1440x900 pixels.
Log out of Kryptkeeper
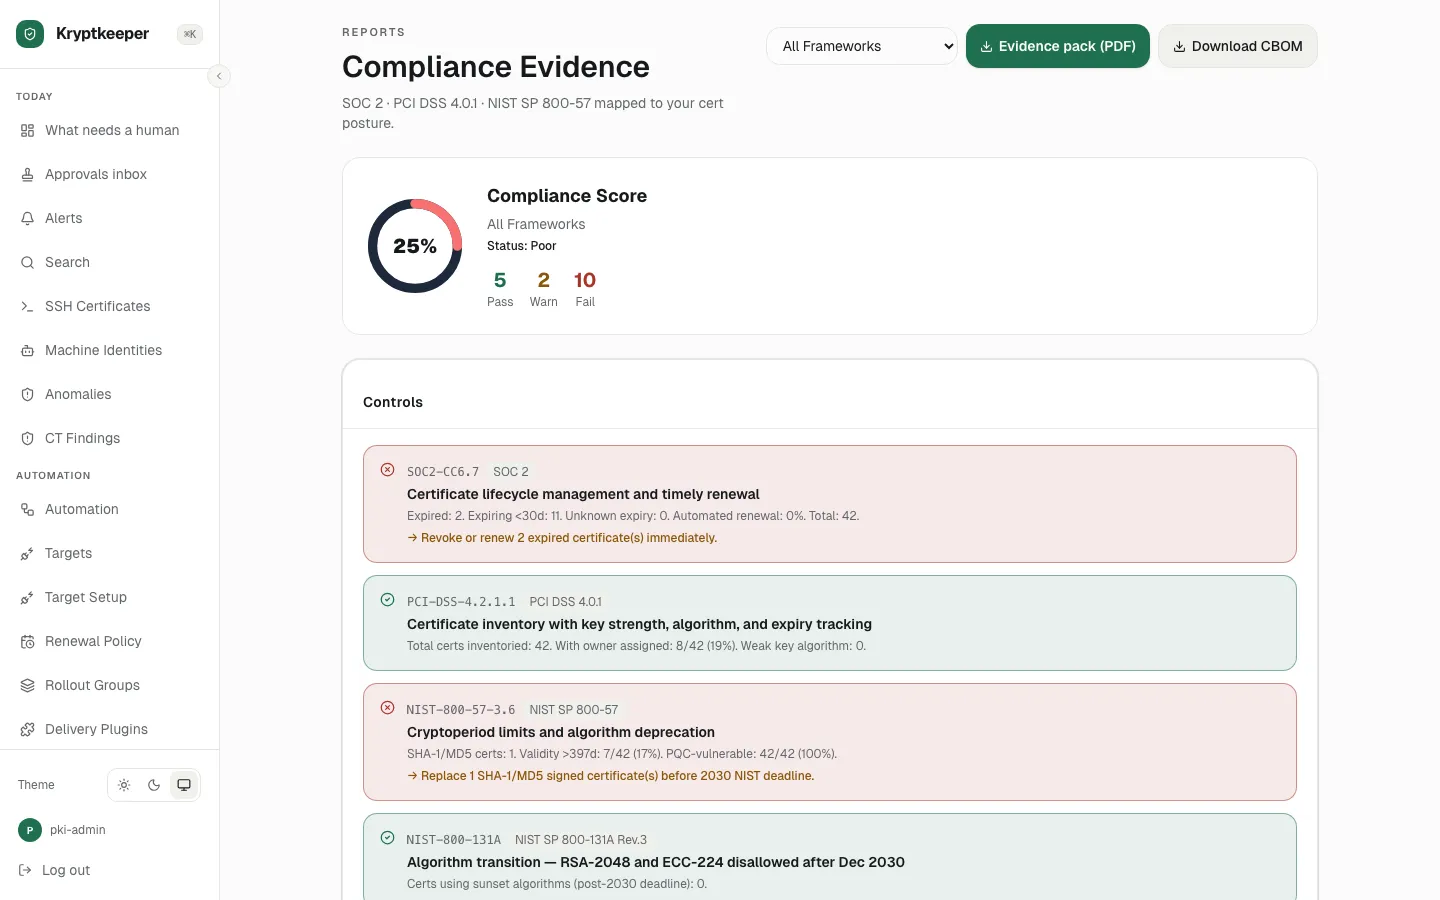55,870
